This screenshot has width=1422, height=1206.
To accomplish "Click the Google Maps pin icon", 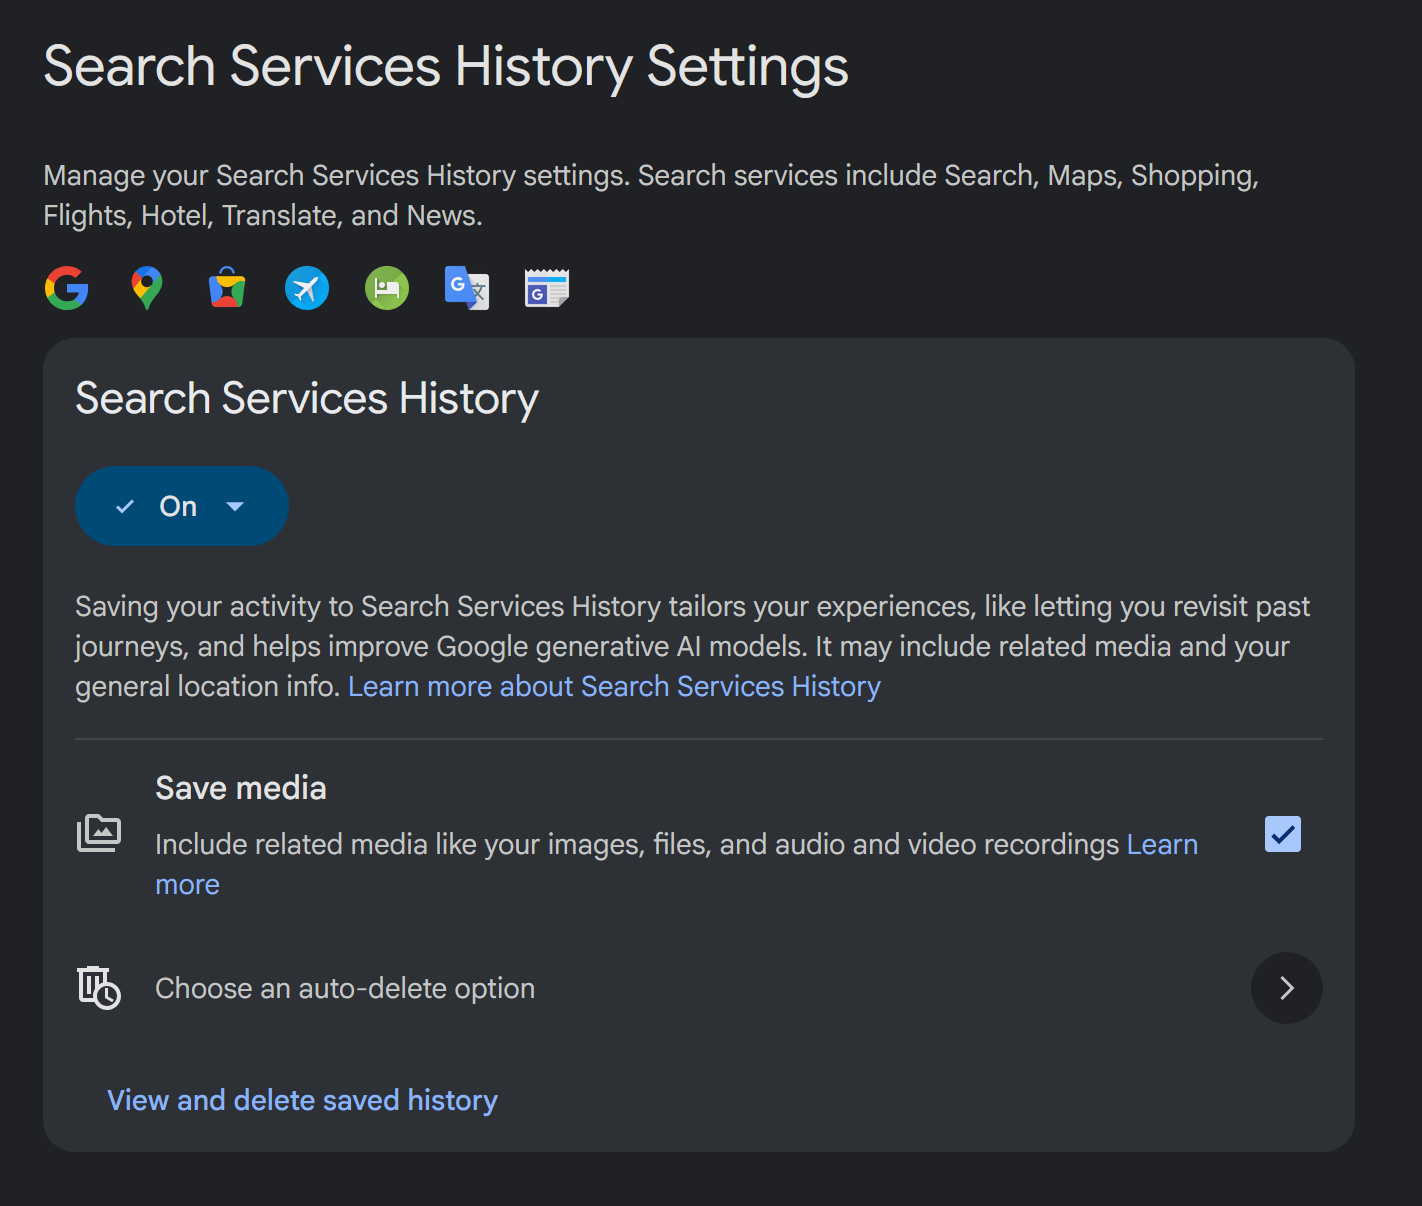I will (147, 288).
